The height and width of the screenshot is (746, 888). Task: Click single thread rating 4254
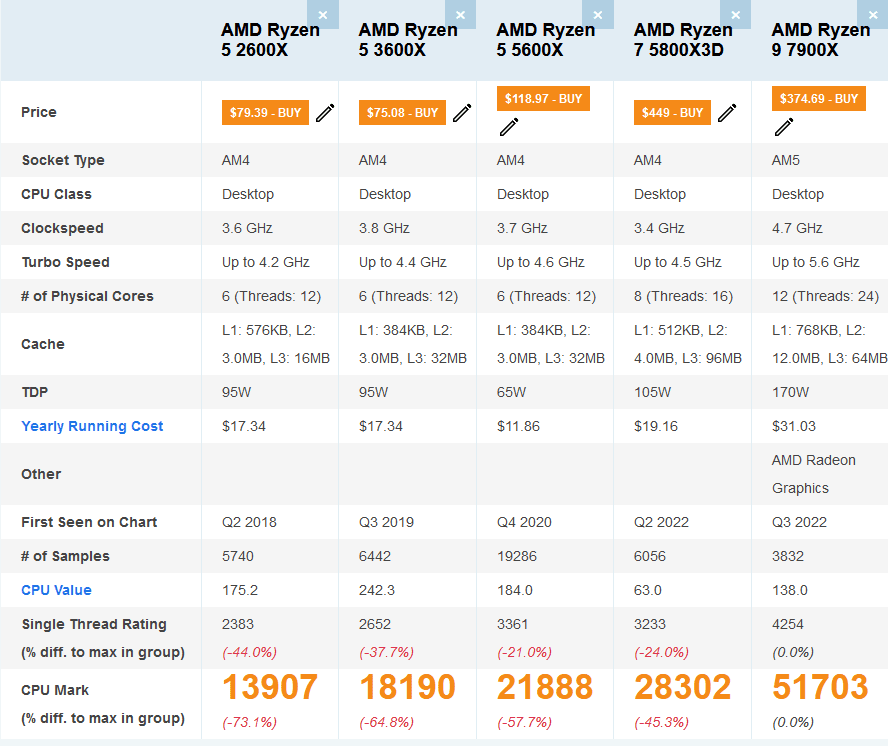pyautogui.click(x=788, y=624)
